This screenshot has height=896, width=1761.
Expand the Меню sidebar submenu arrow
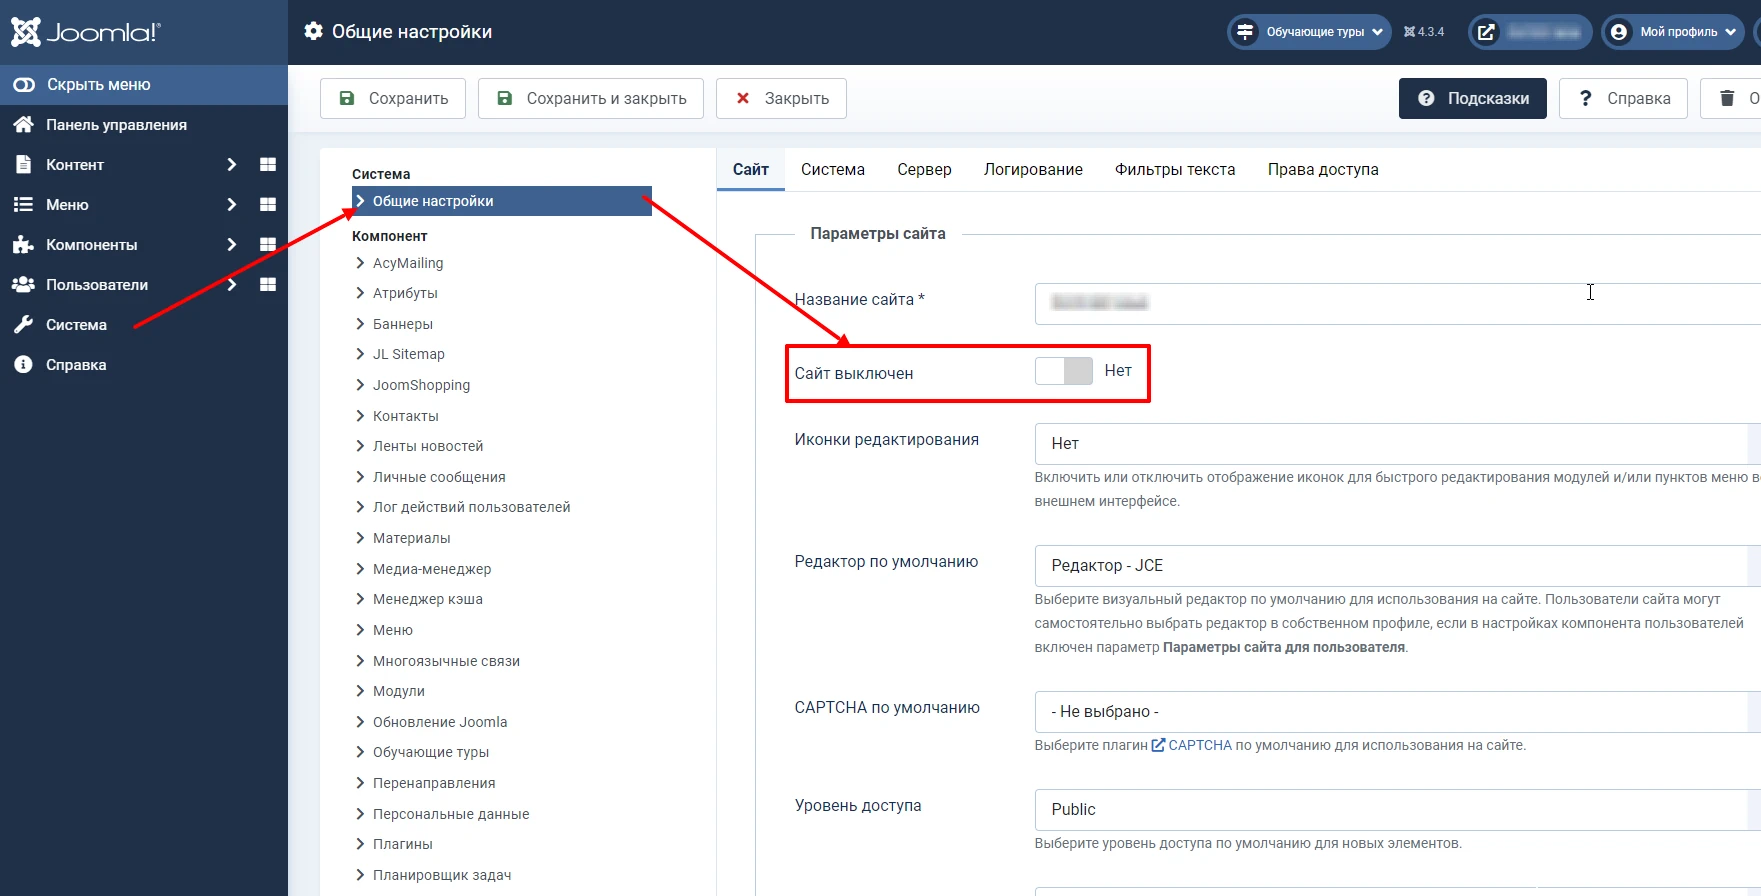[232, 204]
